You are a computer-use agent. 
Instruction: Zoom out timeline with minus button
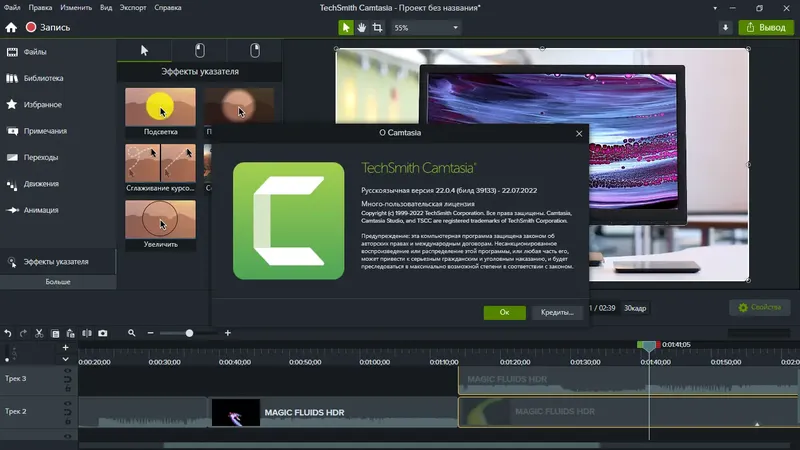coord(151,333)
